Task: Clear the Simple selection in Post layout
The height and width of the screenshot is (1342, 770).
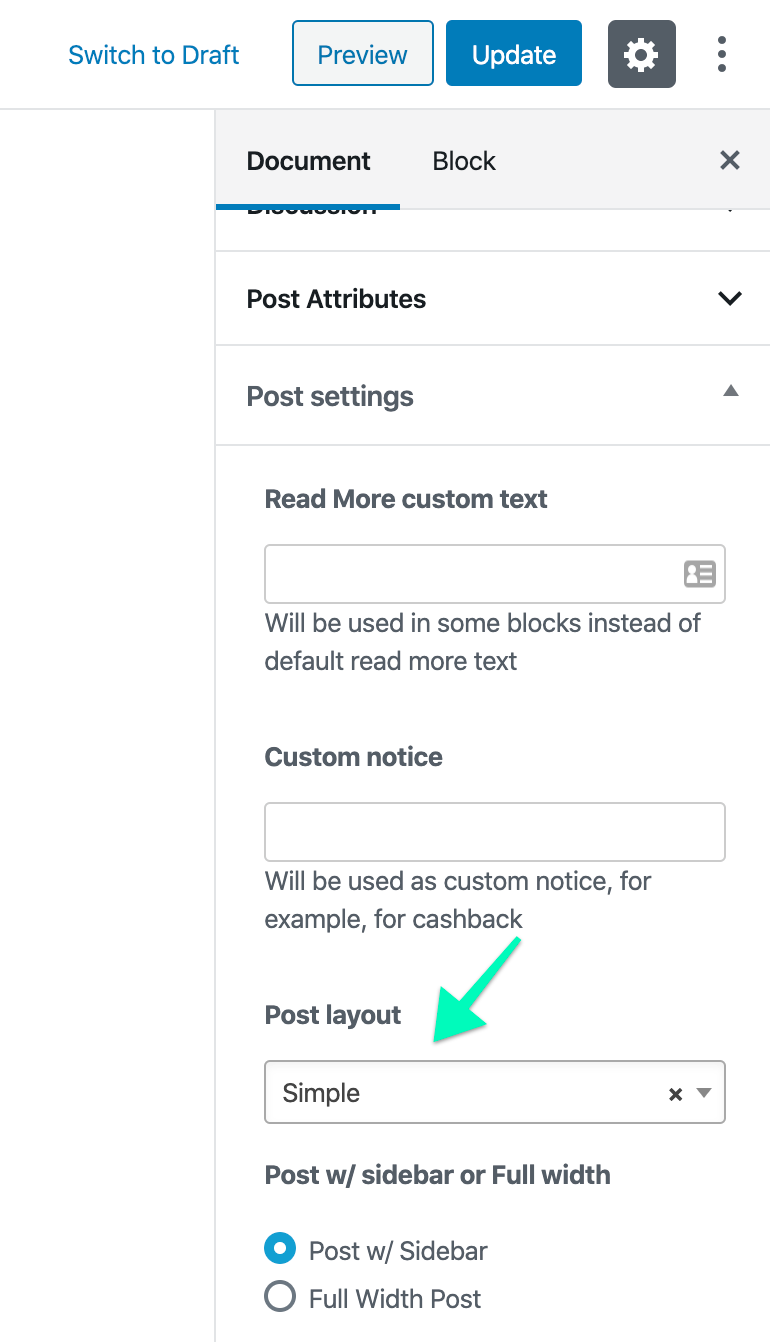Action: (676, 1094)
